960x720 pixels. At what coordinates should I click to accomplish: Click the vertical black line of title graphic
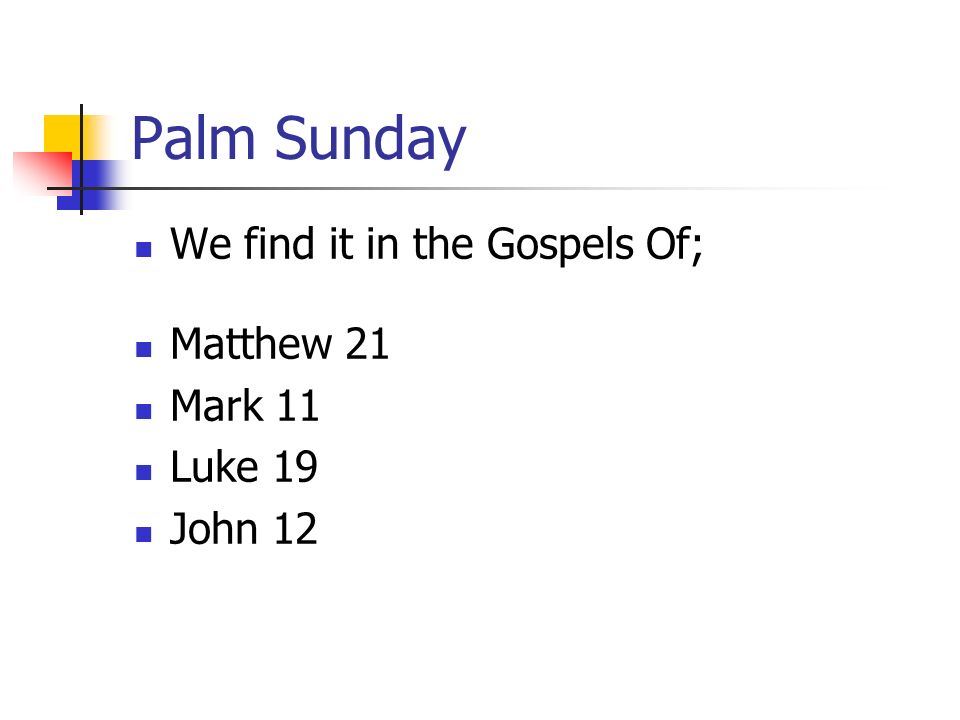click(x=81, y=160)
